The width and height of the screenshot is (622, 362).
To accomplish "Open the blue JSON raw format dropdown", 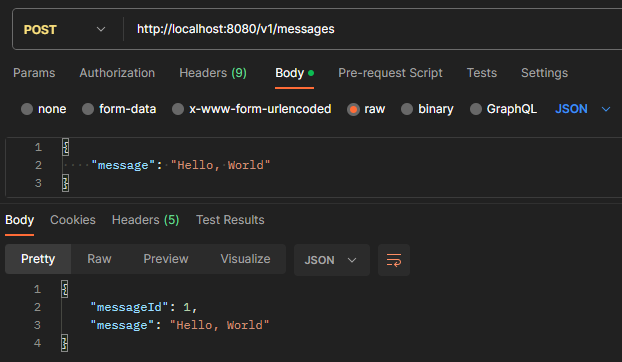I will tap(582, 109).
